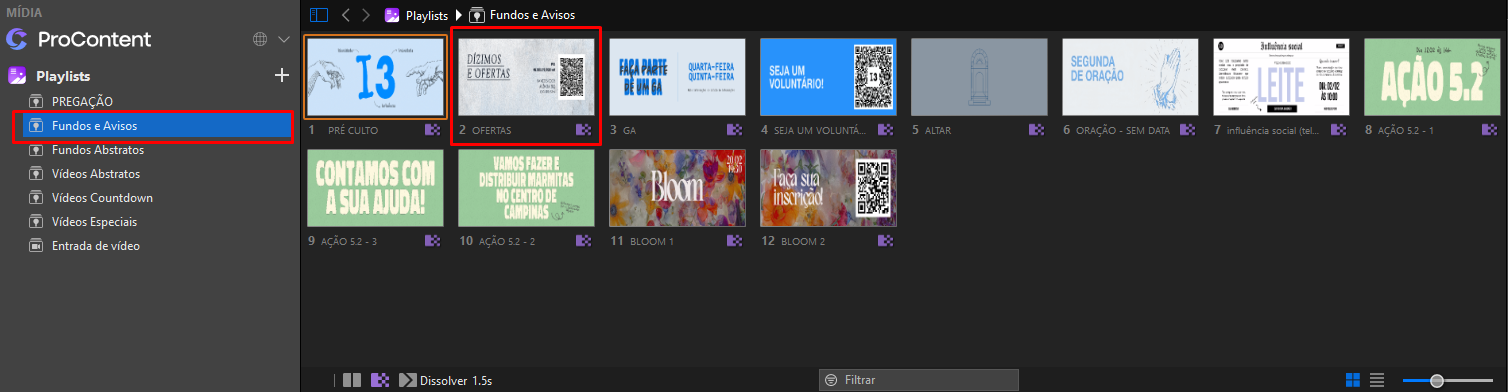Toggle the transition icon on PRÉ CULTO
This screenshot has height=392, width=1508.
(x=433, y=130)
